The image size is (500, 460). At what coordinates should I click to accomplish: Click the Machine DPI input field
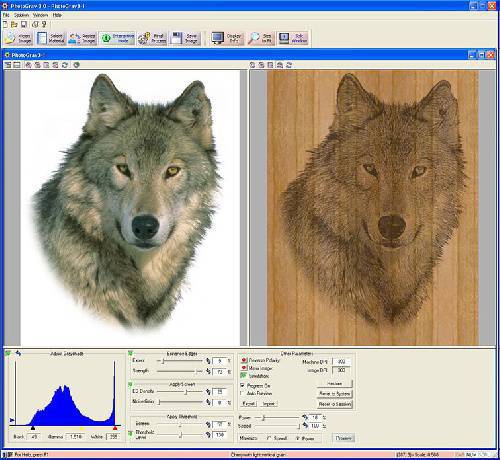pyautogui.click(x=341, y=362)
